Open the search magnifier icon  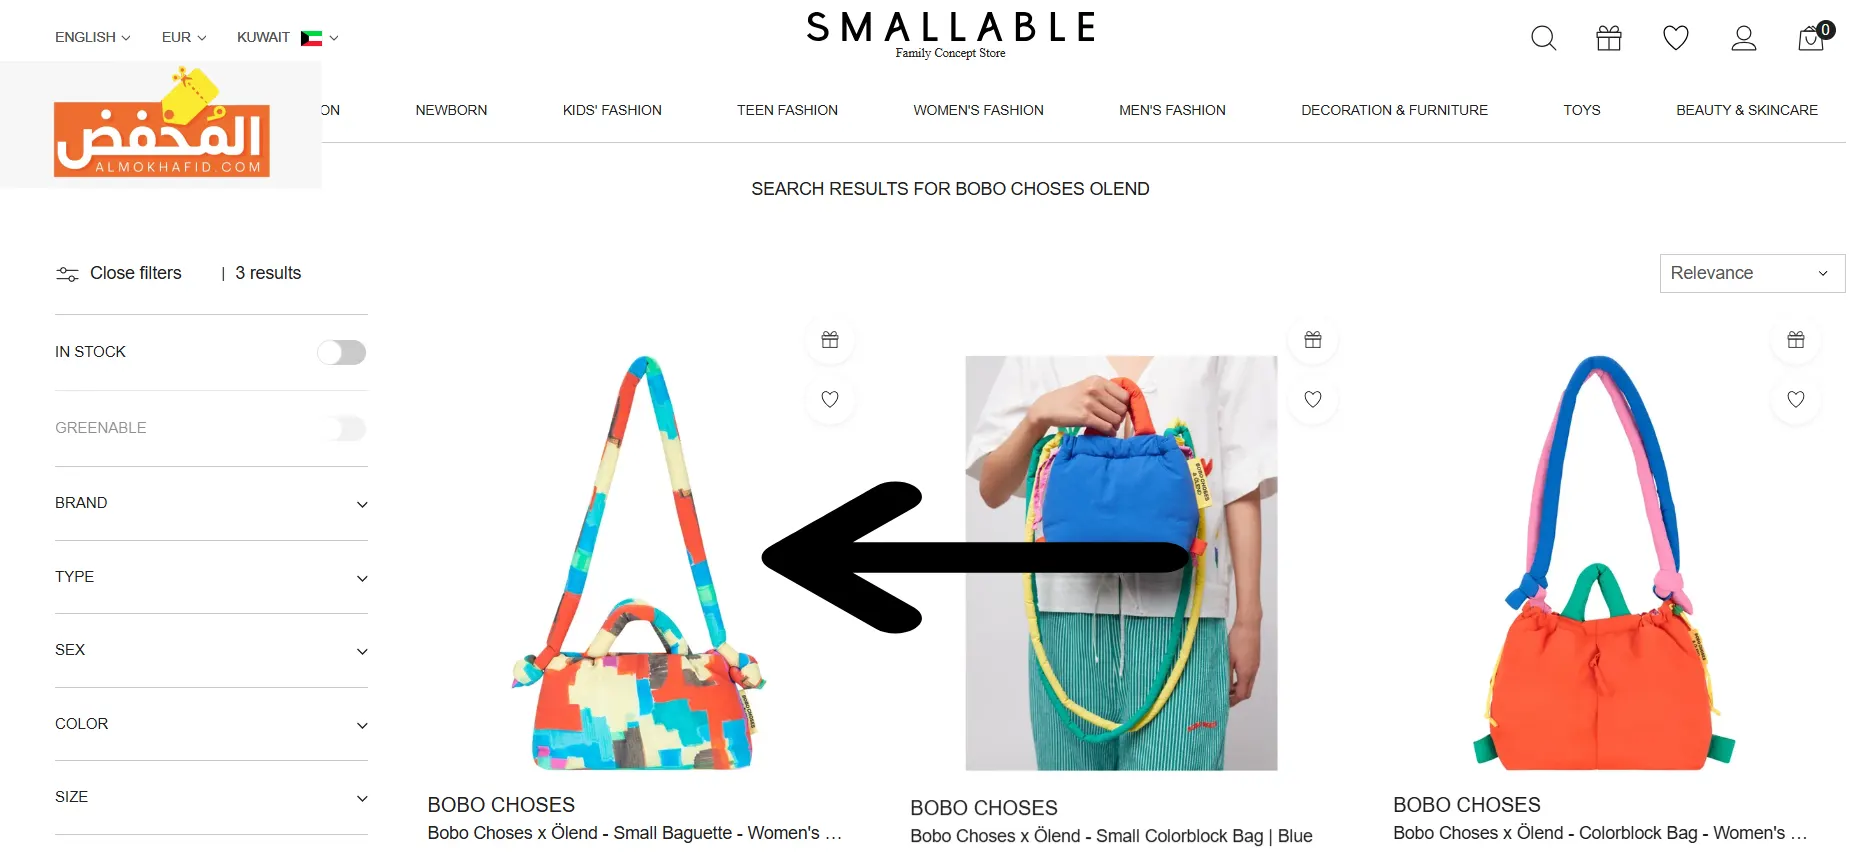click(1543, 38)
